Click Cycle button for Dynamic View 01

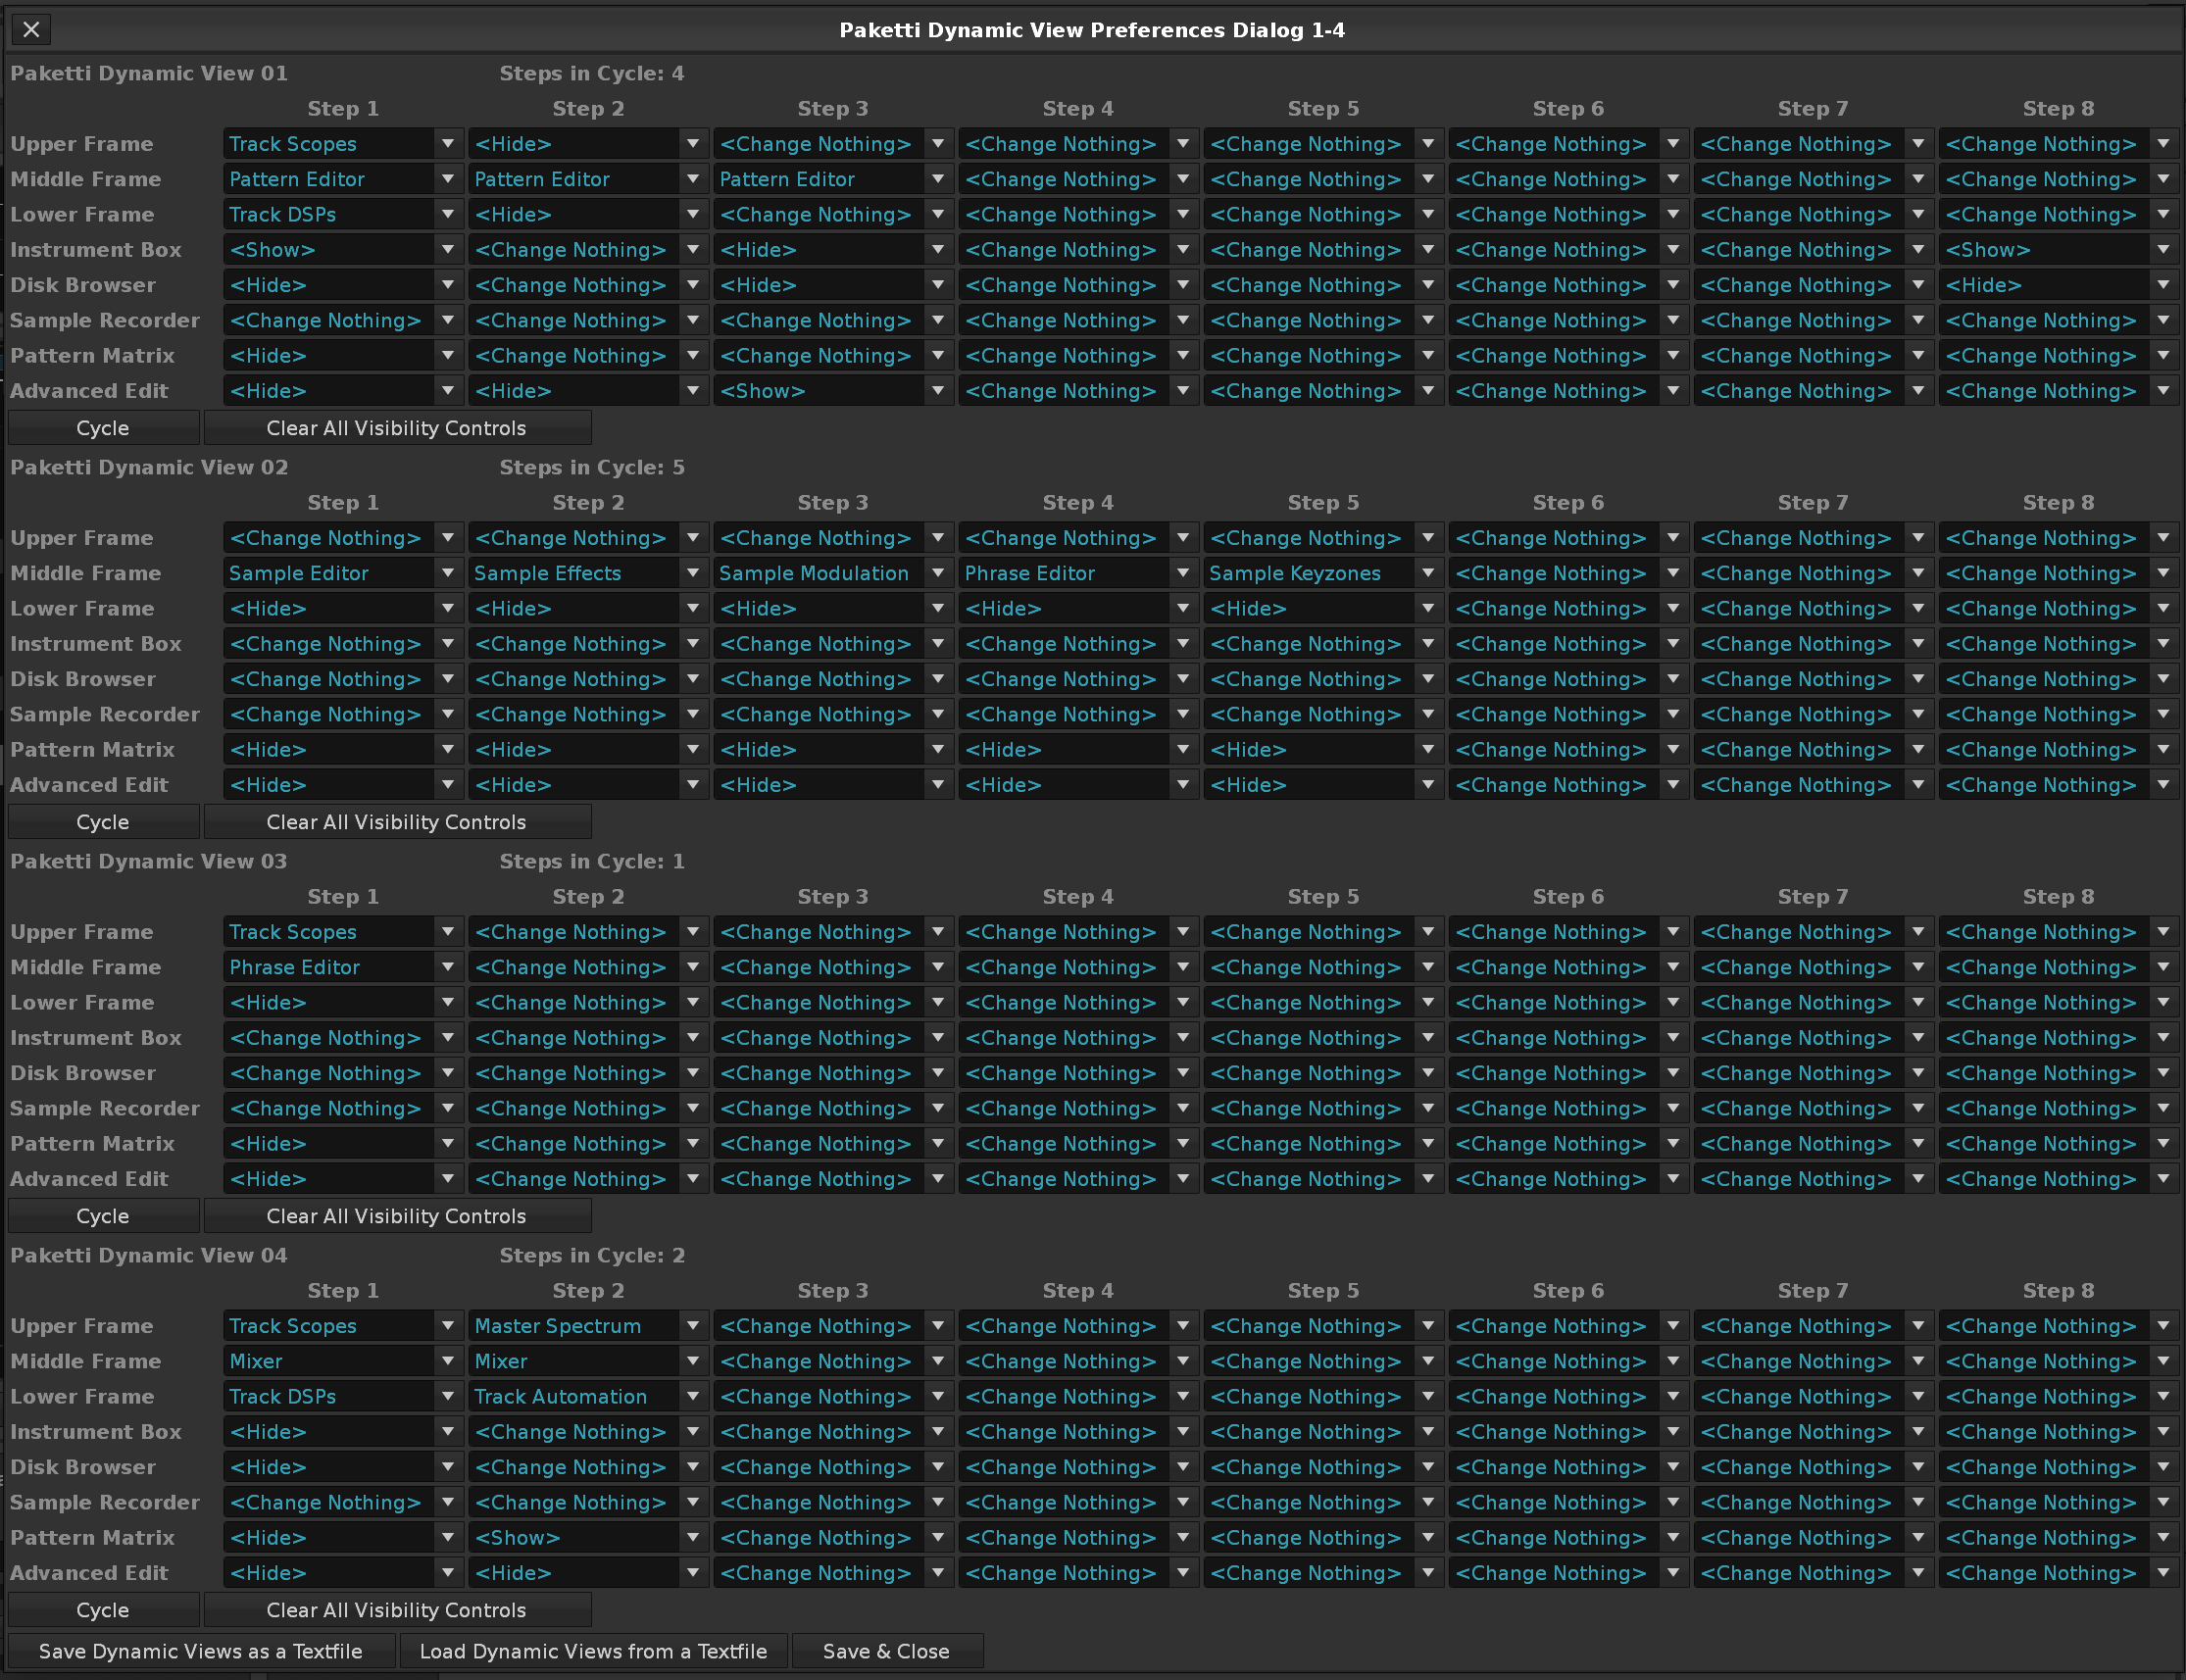coord(103,428)
